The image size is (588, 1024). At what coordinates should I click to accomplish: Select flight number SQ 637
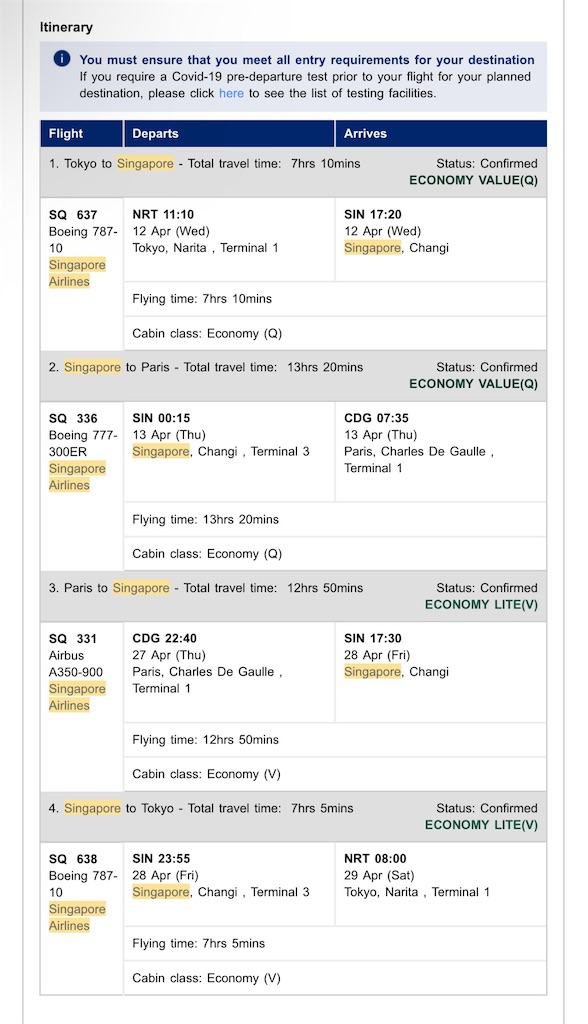pyautogui.click(x=73, y=215)
